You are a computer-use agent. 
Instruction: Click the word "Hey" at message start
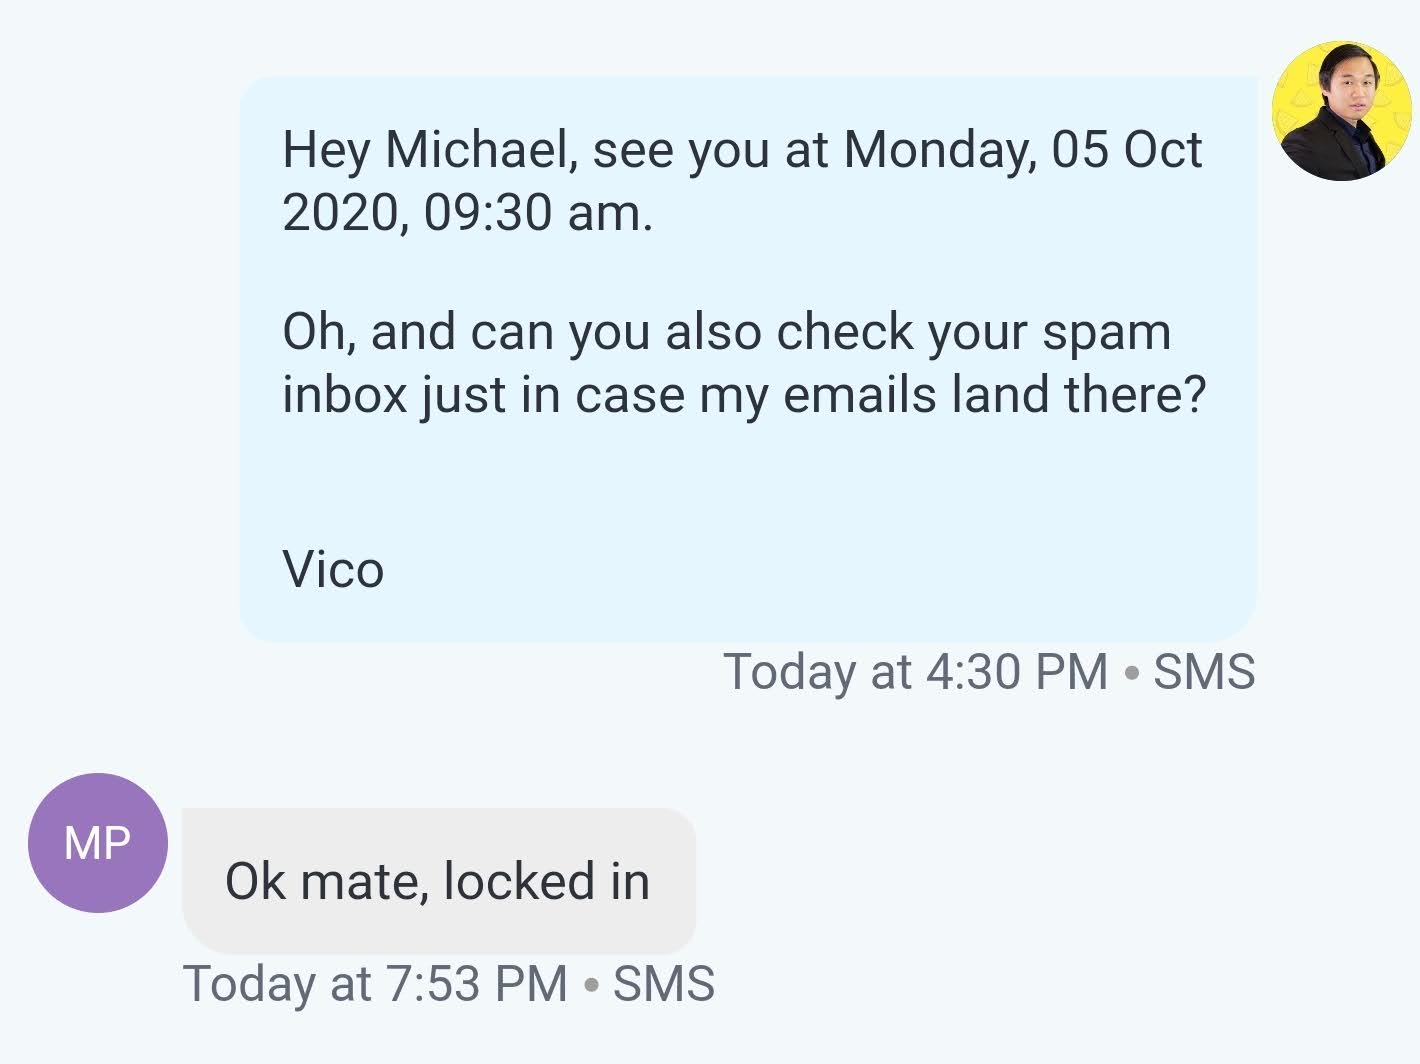pos(325,150)
